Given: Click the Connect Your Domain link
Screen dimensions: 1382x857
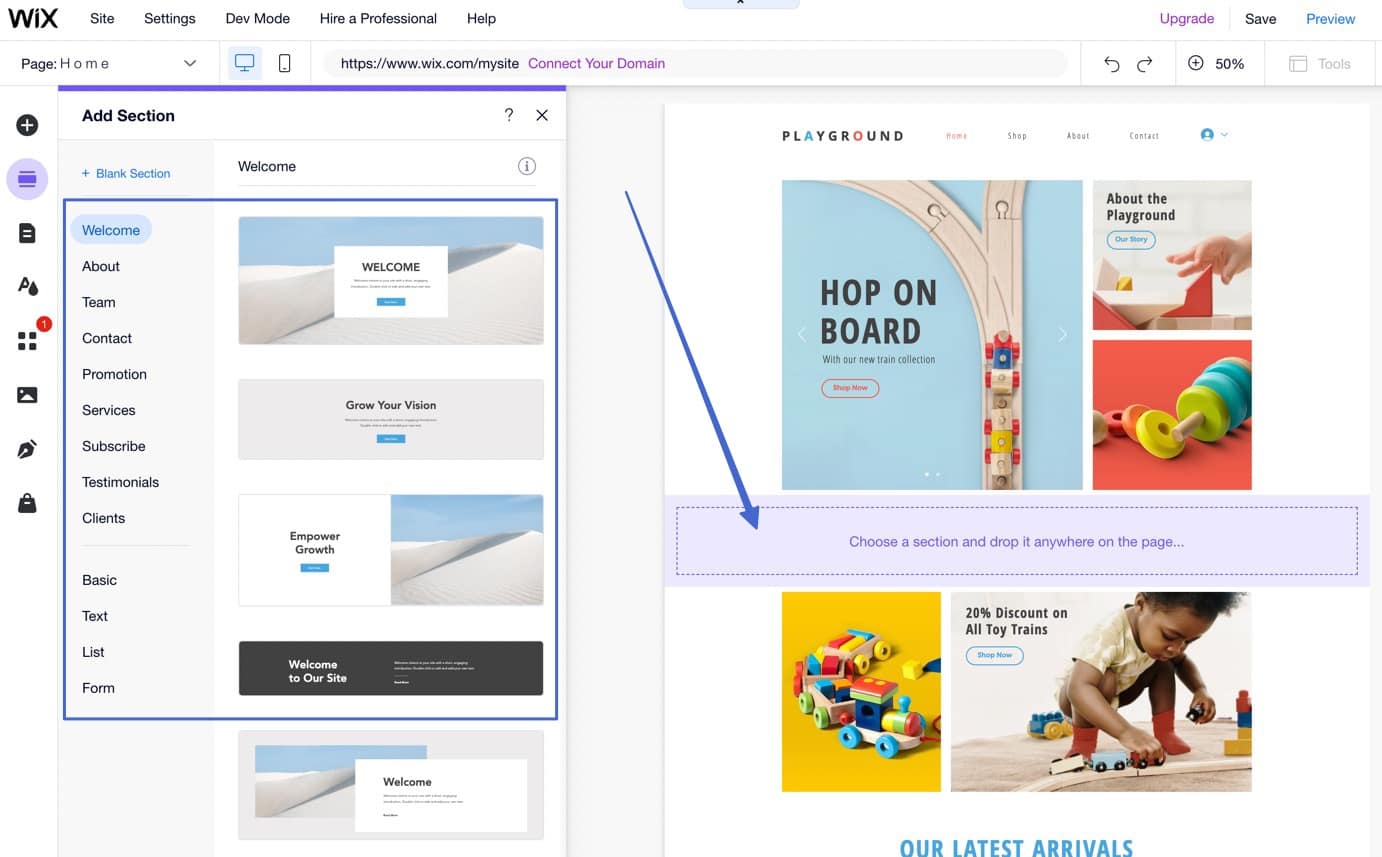Looking at the screenshot, I should coord(596,63).
